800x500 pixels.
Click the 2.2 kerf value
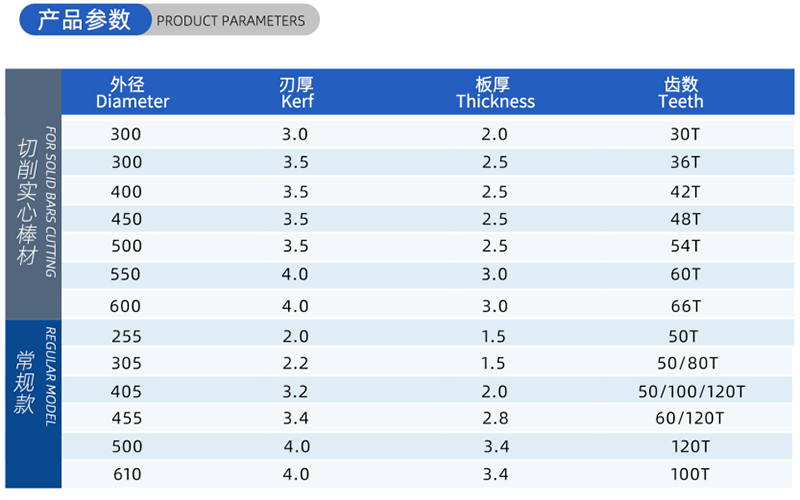295,362
